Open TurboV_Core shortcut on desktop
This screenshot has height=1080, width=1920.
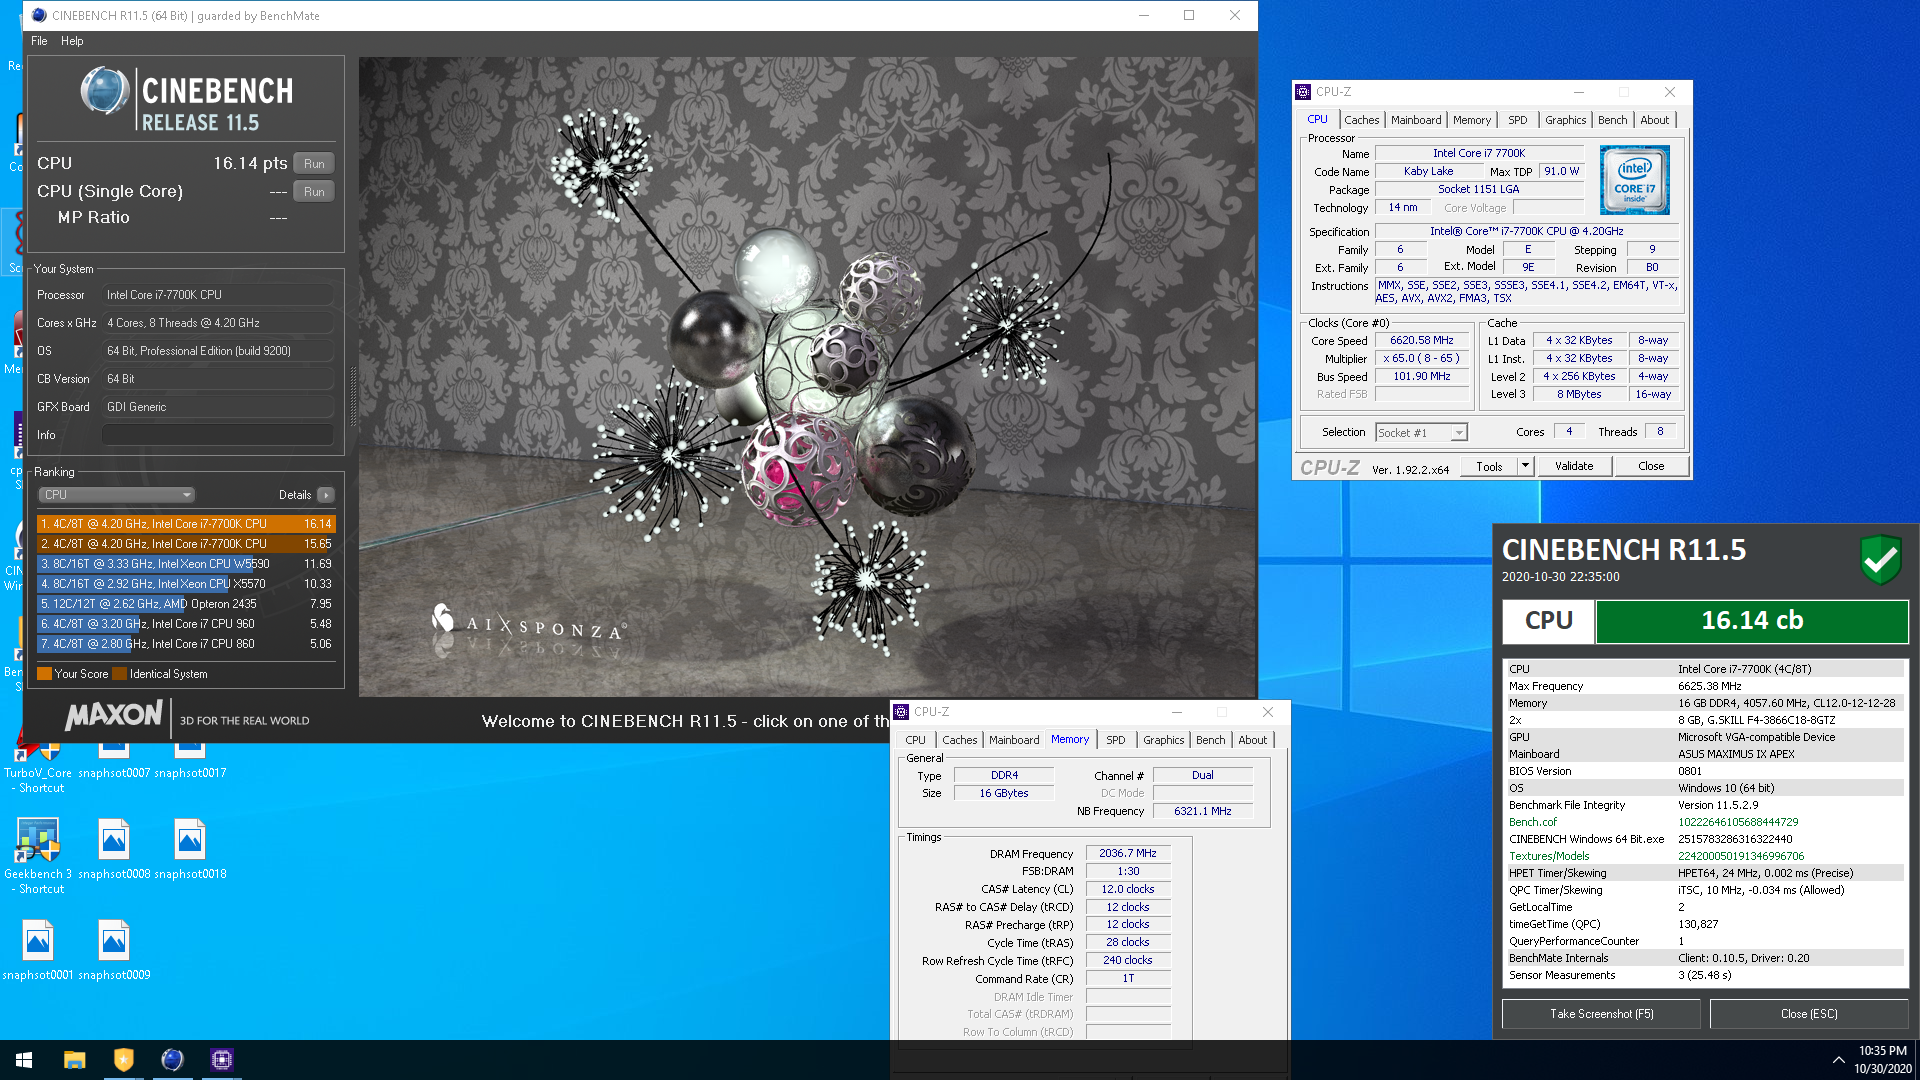pyautogui.click(x=37, y=766)
